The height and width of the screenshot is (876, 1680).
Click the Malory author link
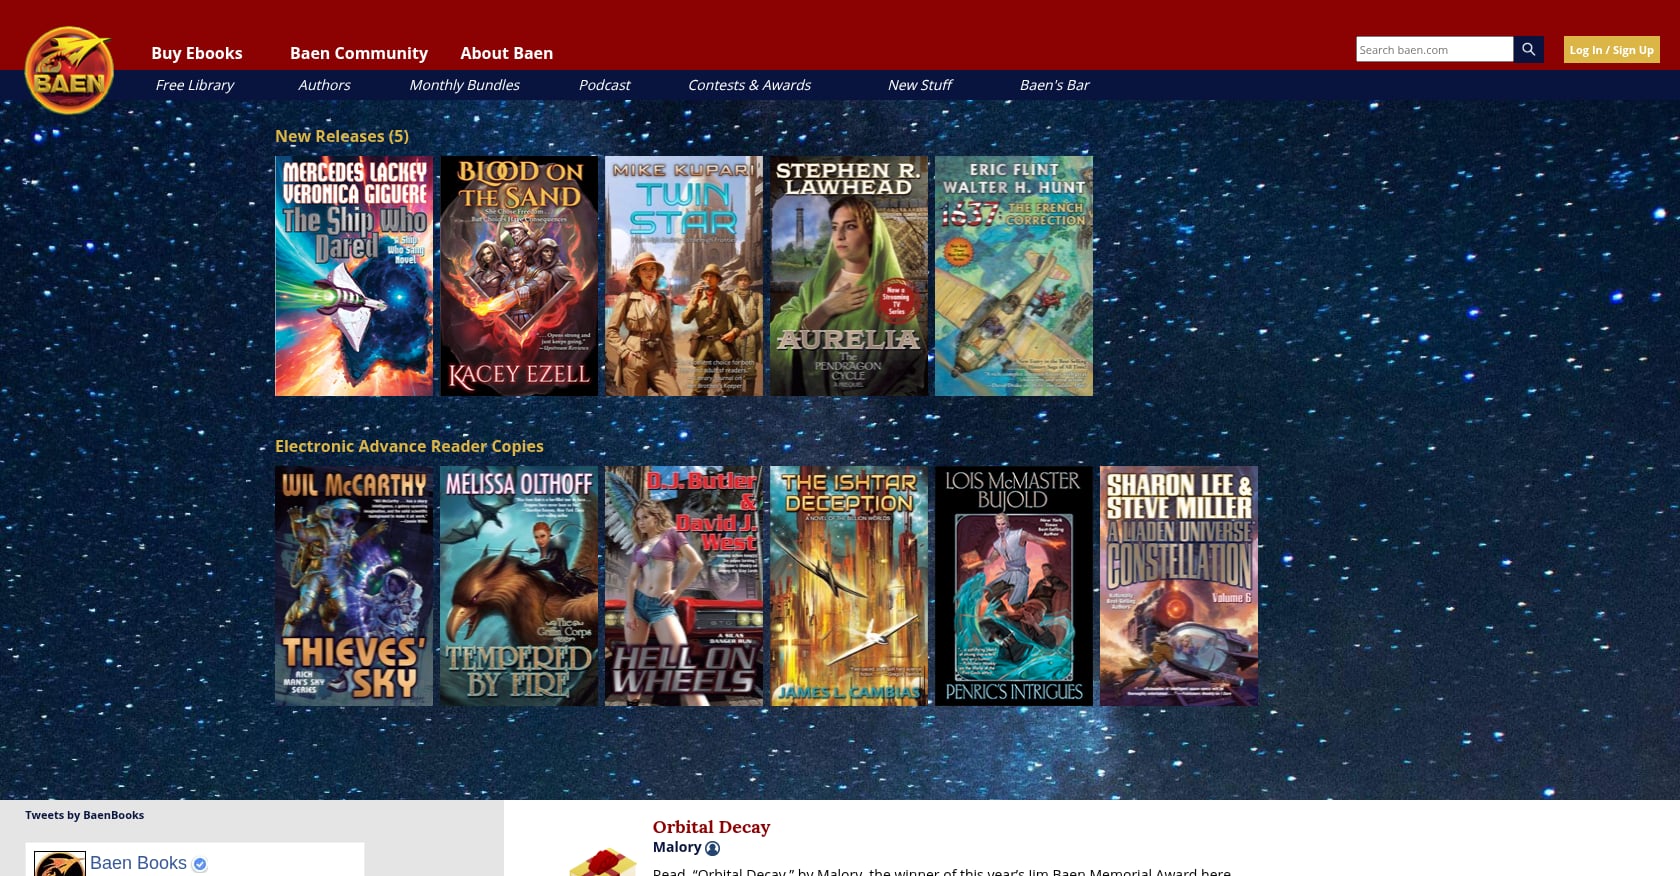click(x=677, y=847)
